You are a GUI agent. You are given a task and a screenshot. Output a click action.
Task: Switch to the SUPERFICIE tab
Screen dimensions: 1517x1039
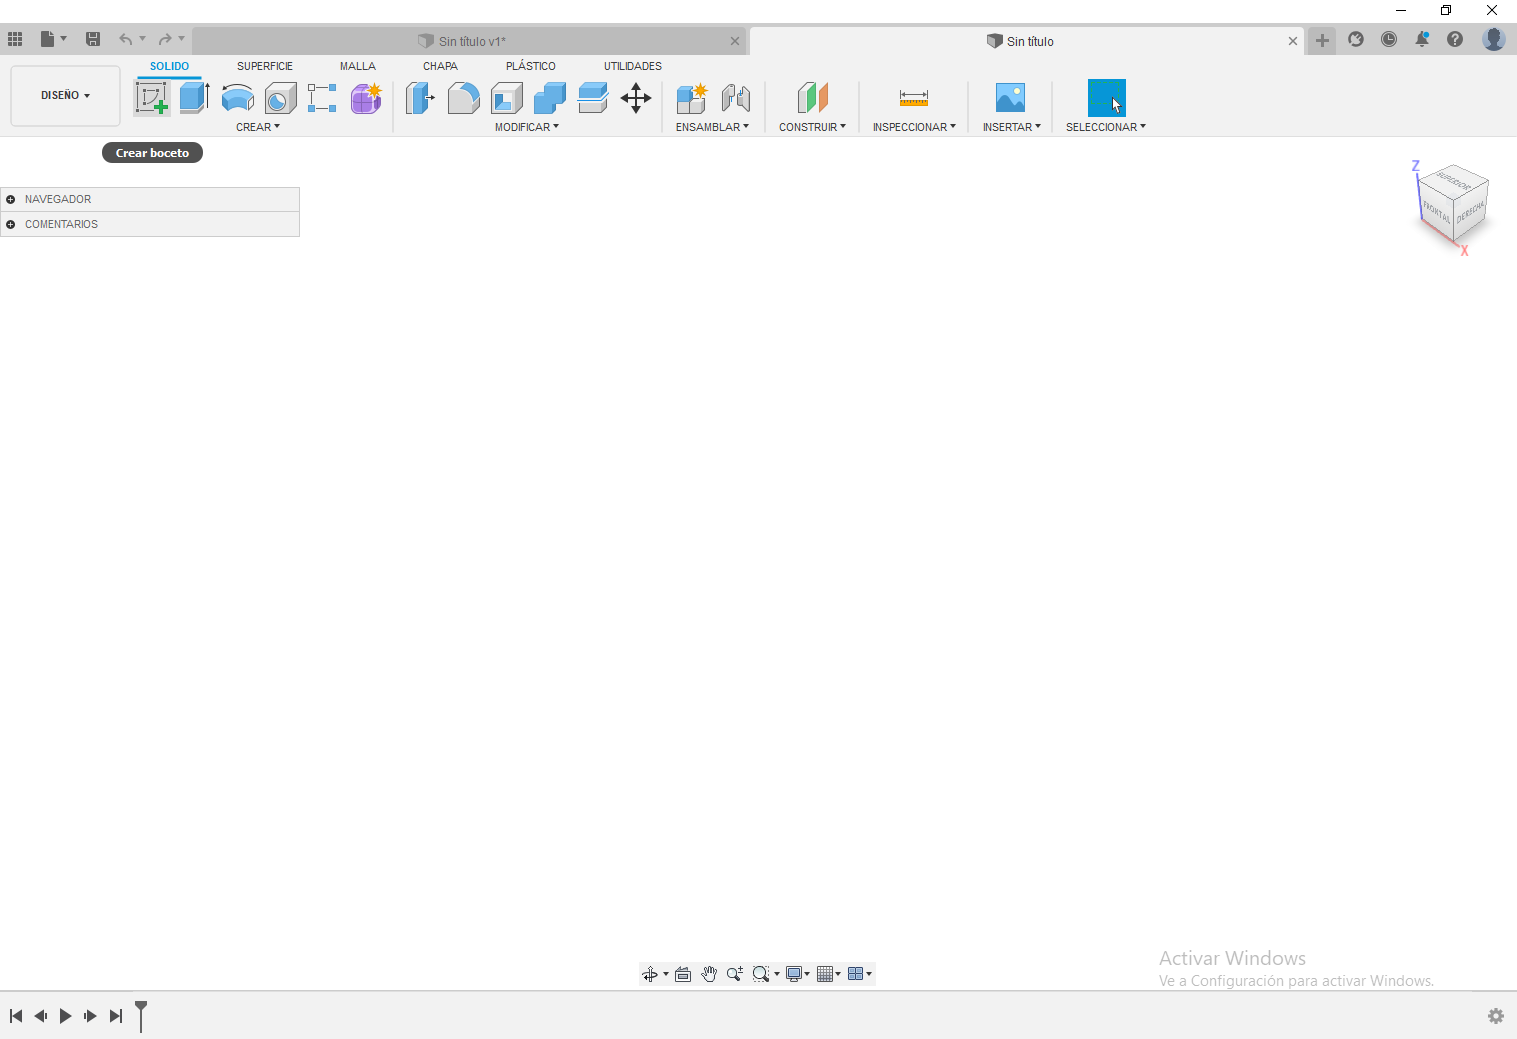coord(265,66)
